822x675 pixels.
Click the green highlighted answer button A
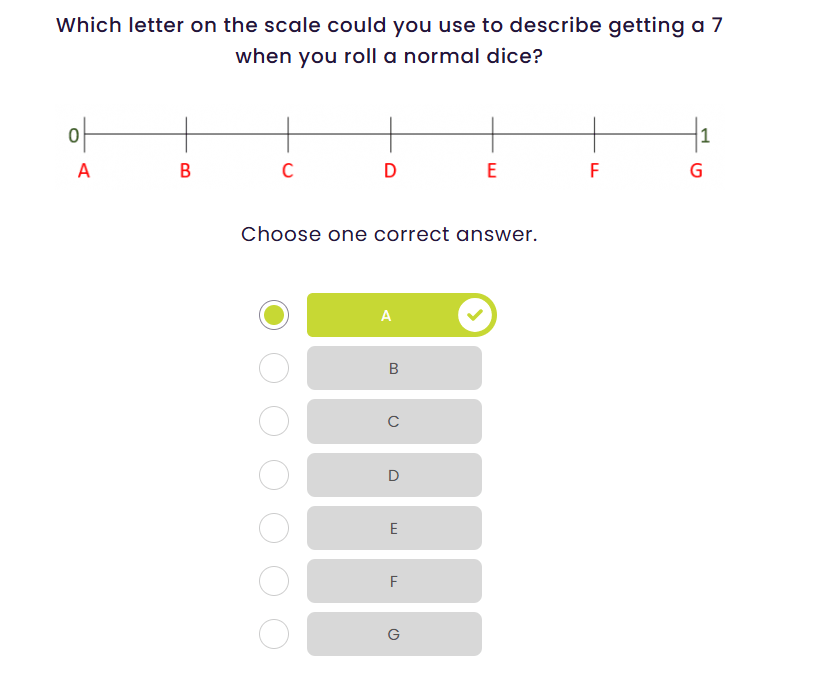385,316
